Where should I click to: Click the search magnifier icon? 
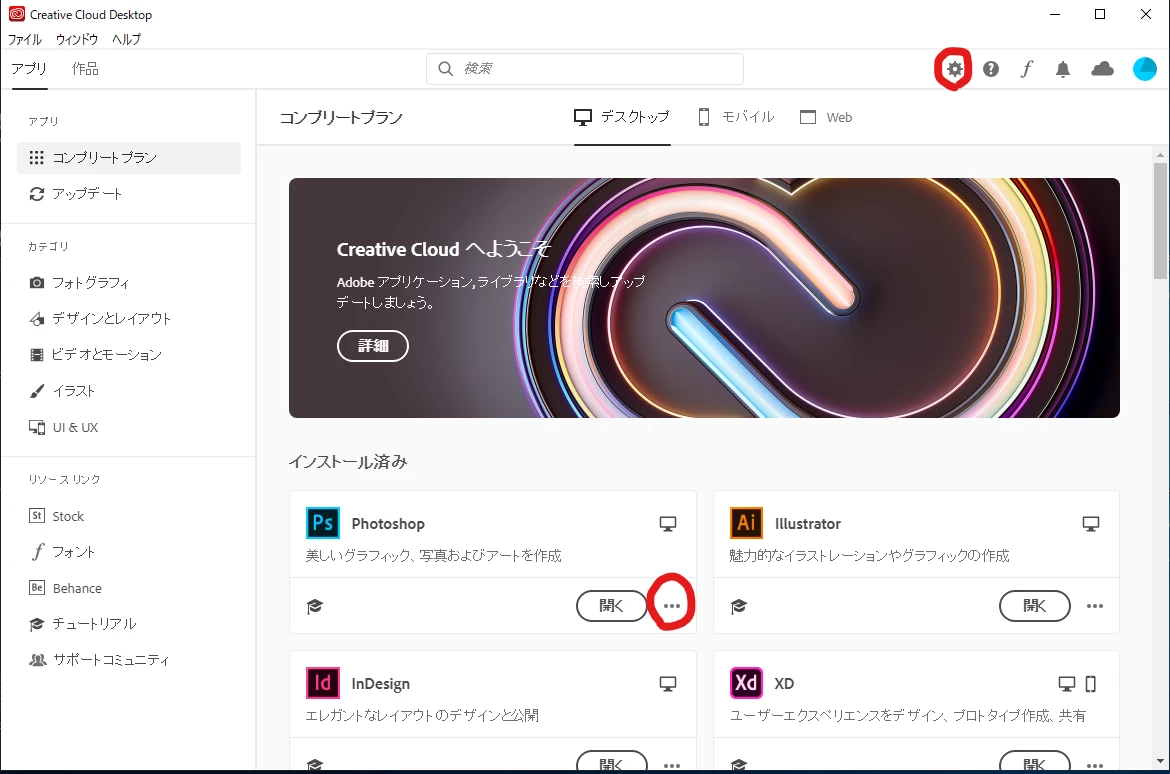click(x=445, y=69)
